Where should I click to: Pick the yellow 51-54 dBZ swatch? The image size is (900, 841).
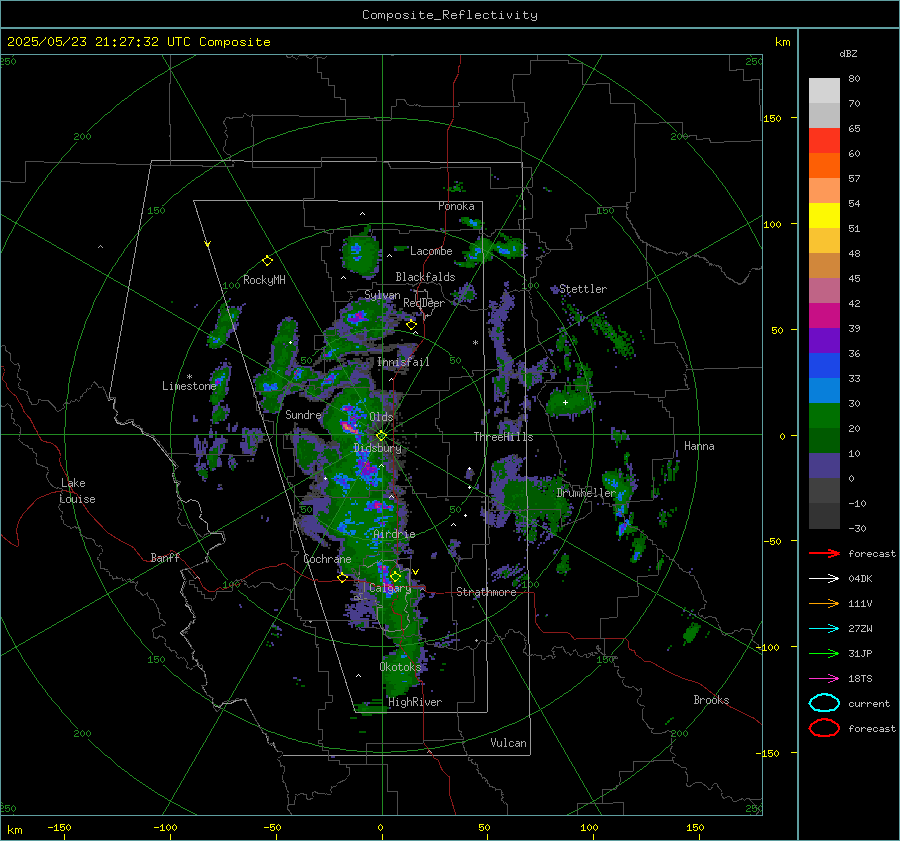tap(824, 215)
